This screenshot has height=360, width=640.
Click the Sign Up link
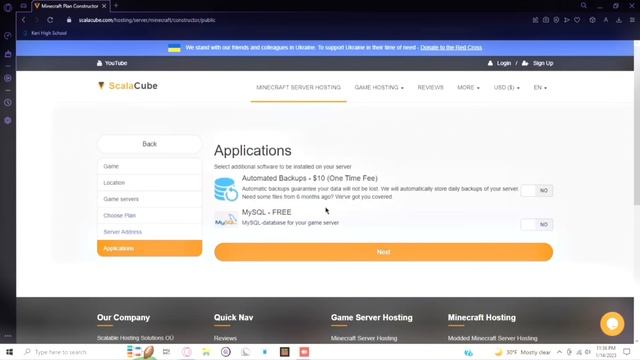[x=538, y=63]
